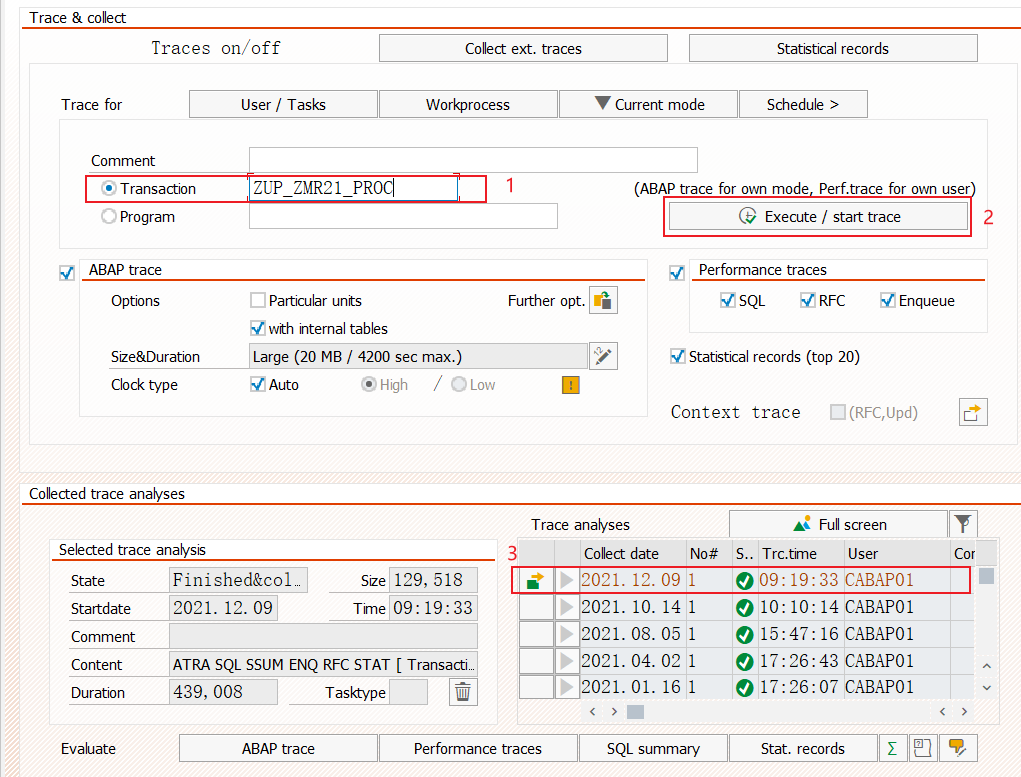This screenshot has width=1021, height=777.
Task: Select the Program radio button
Action: [x=109, y=216]
